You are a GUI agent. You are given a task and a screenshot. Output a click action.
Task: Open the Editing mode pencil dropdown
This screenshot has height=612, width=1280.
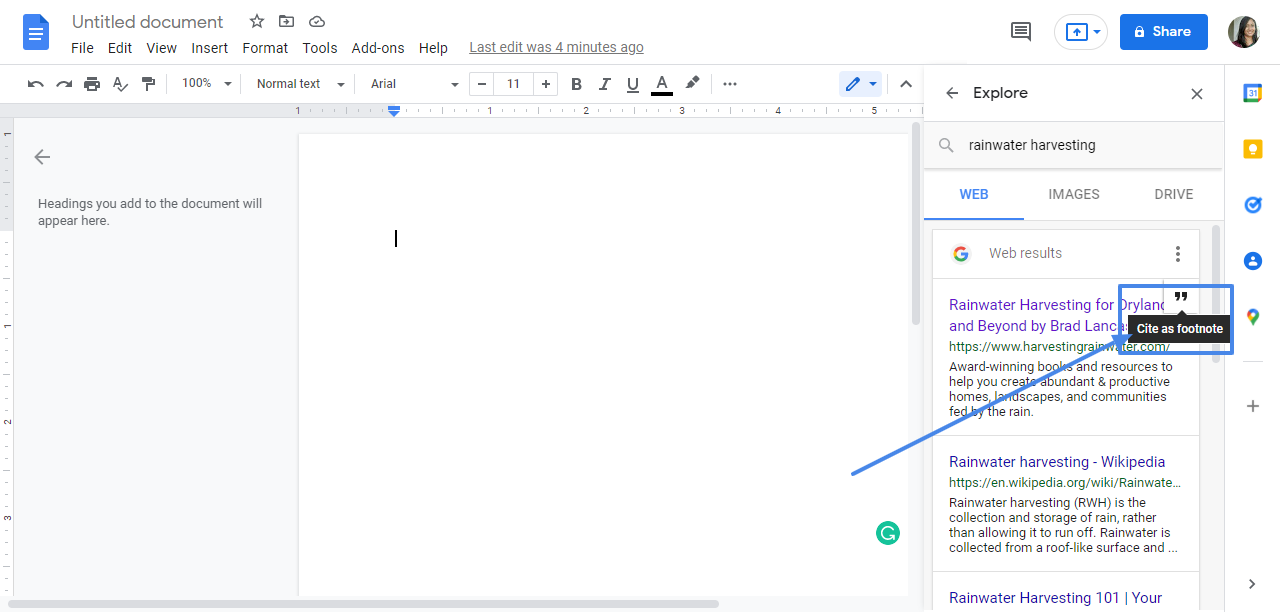coord(861,84)
